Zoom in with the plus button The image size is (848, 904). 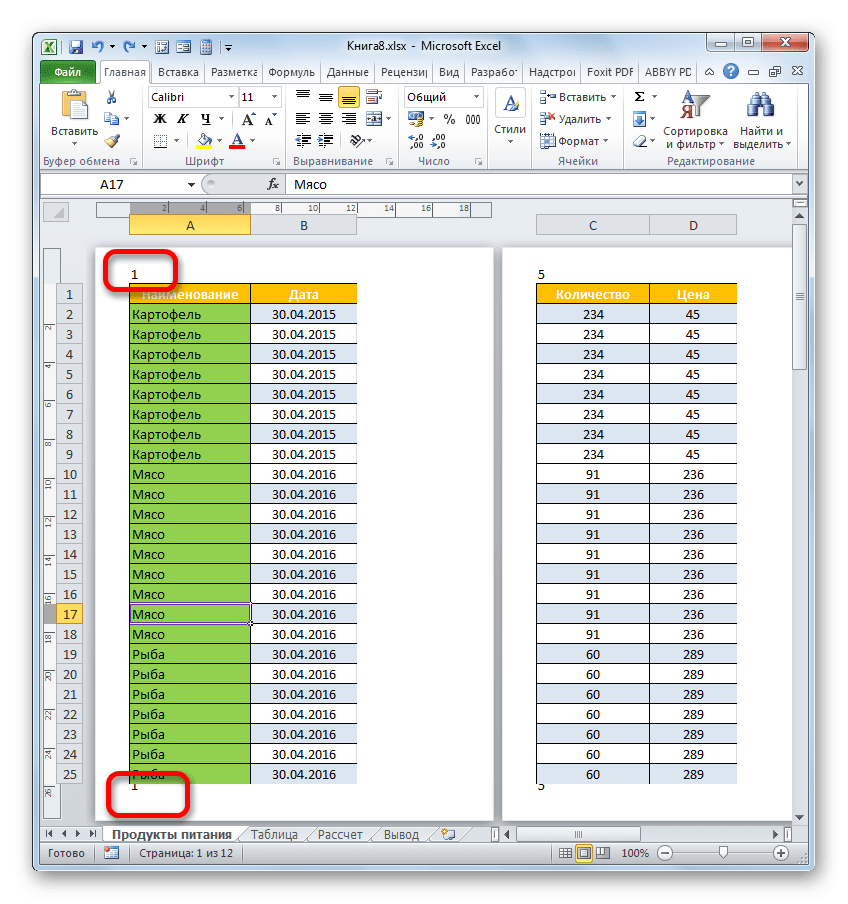(781, 853)
